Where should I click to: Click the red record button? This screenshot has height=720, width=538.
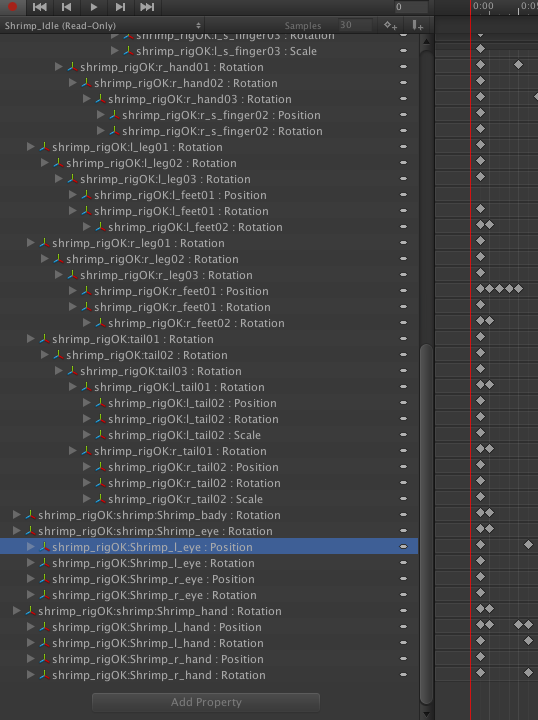[12, 6]
